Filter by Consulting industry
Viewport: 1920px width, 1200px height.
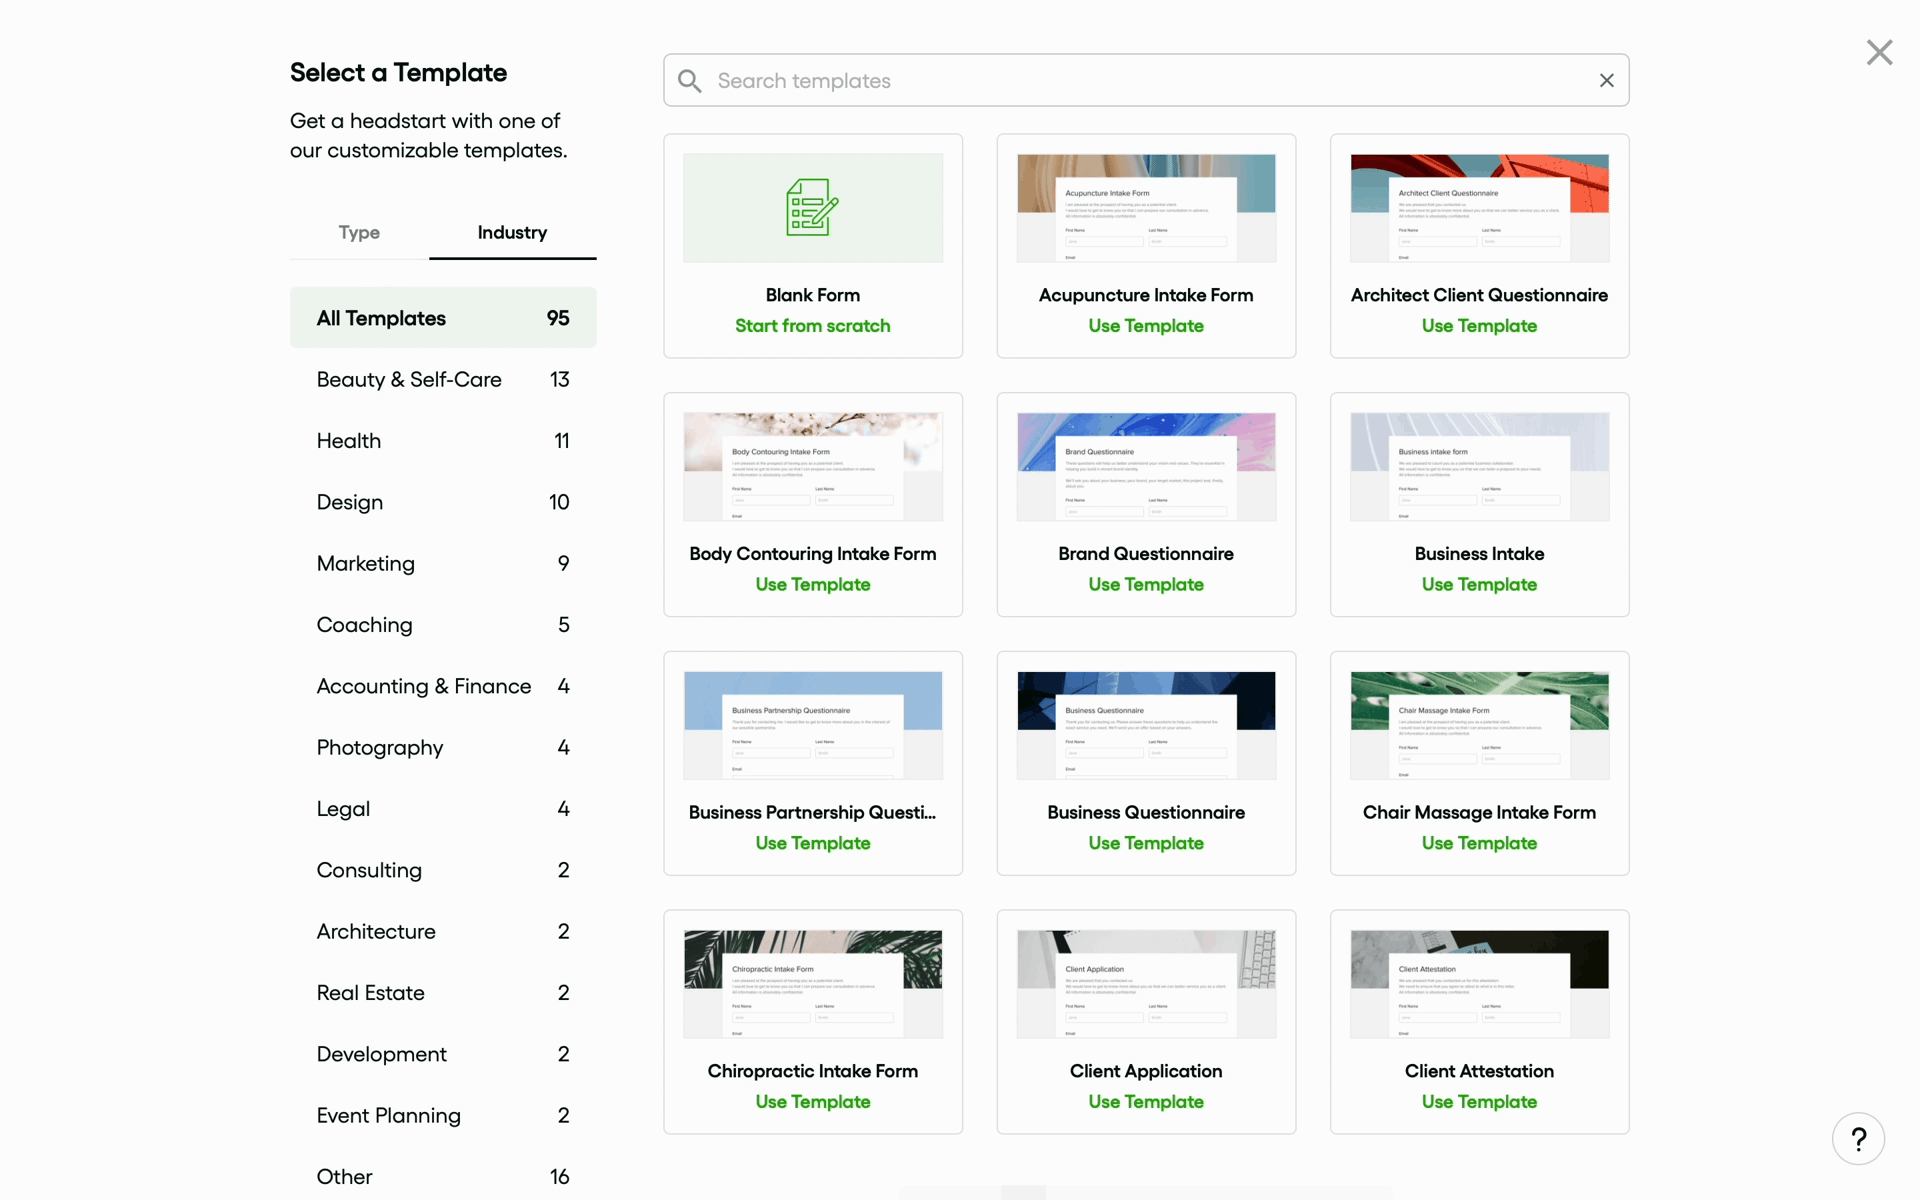[x=443, y=870]
